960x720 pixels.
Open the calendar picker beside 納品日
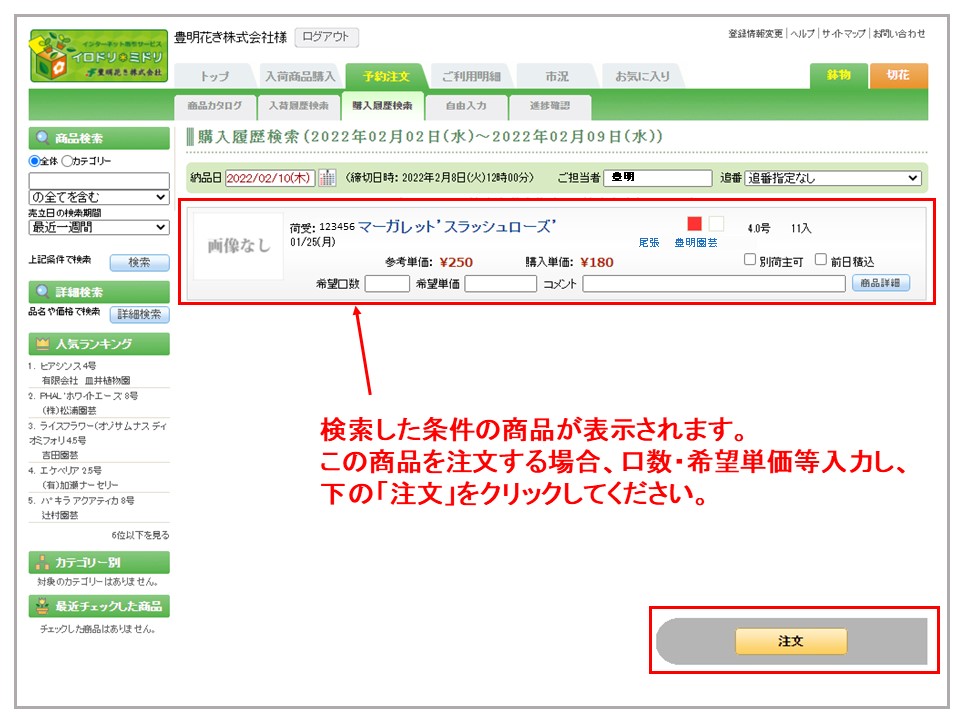[x=327, y=178]
